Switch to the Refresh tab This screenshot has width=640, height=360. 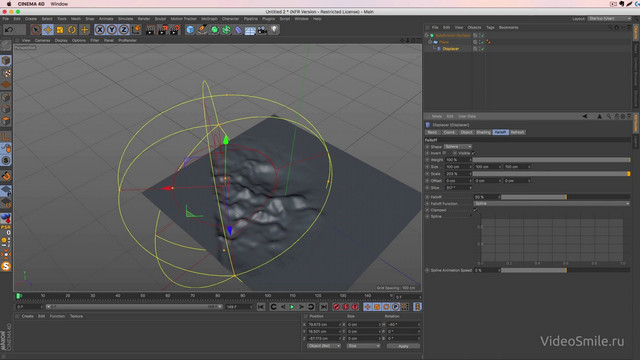pyautogui.click(x=517, y=132)
